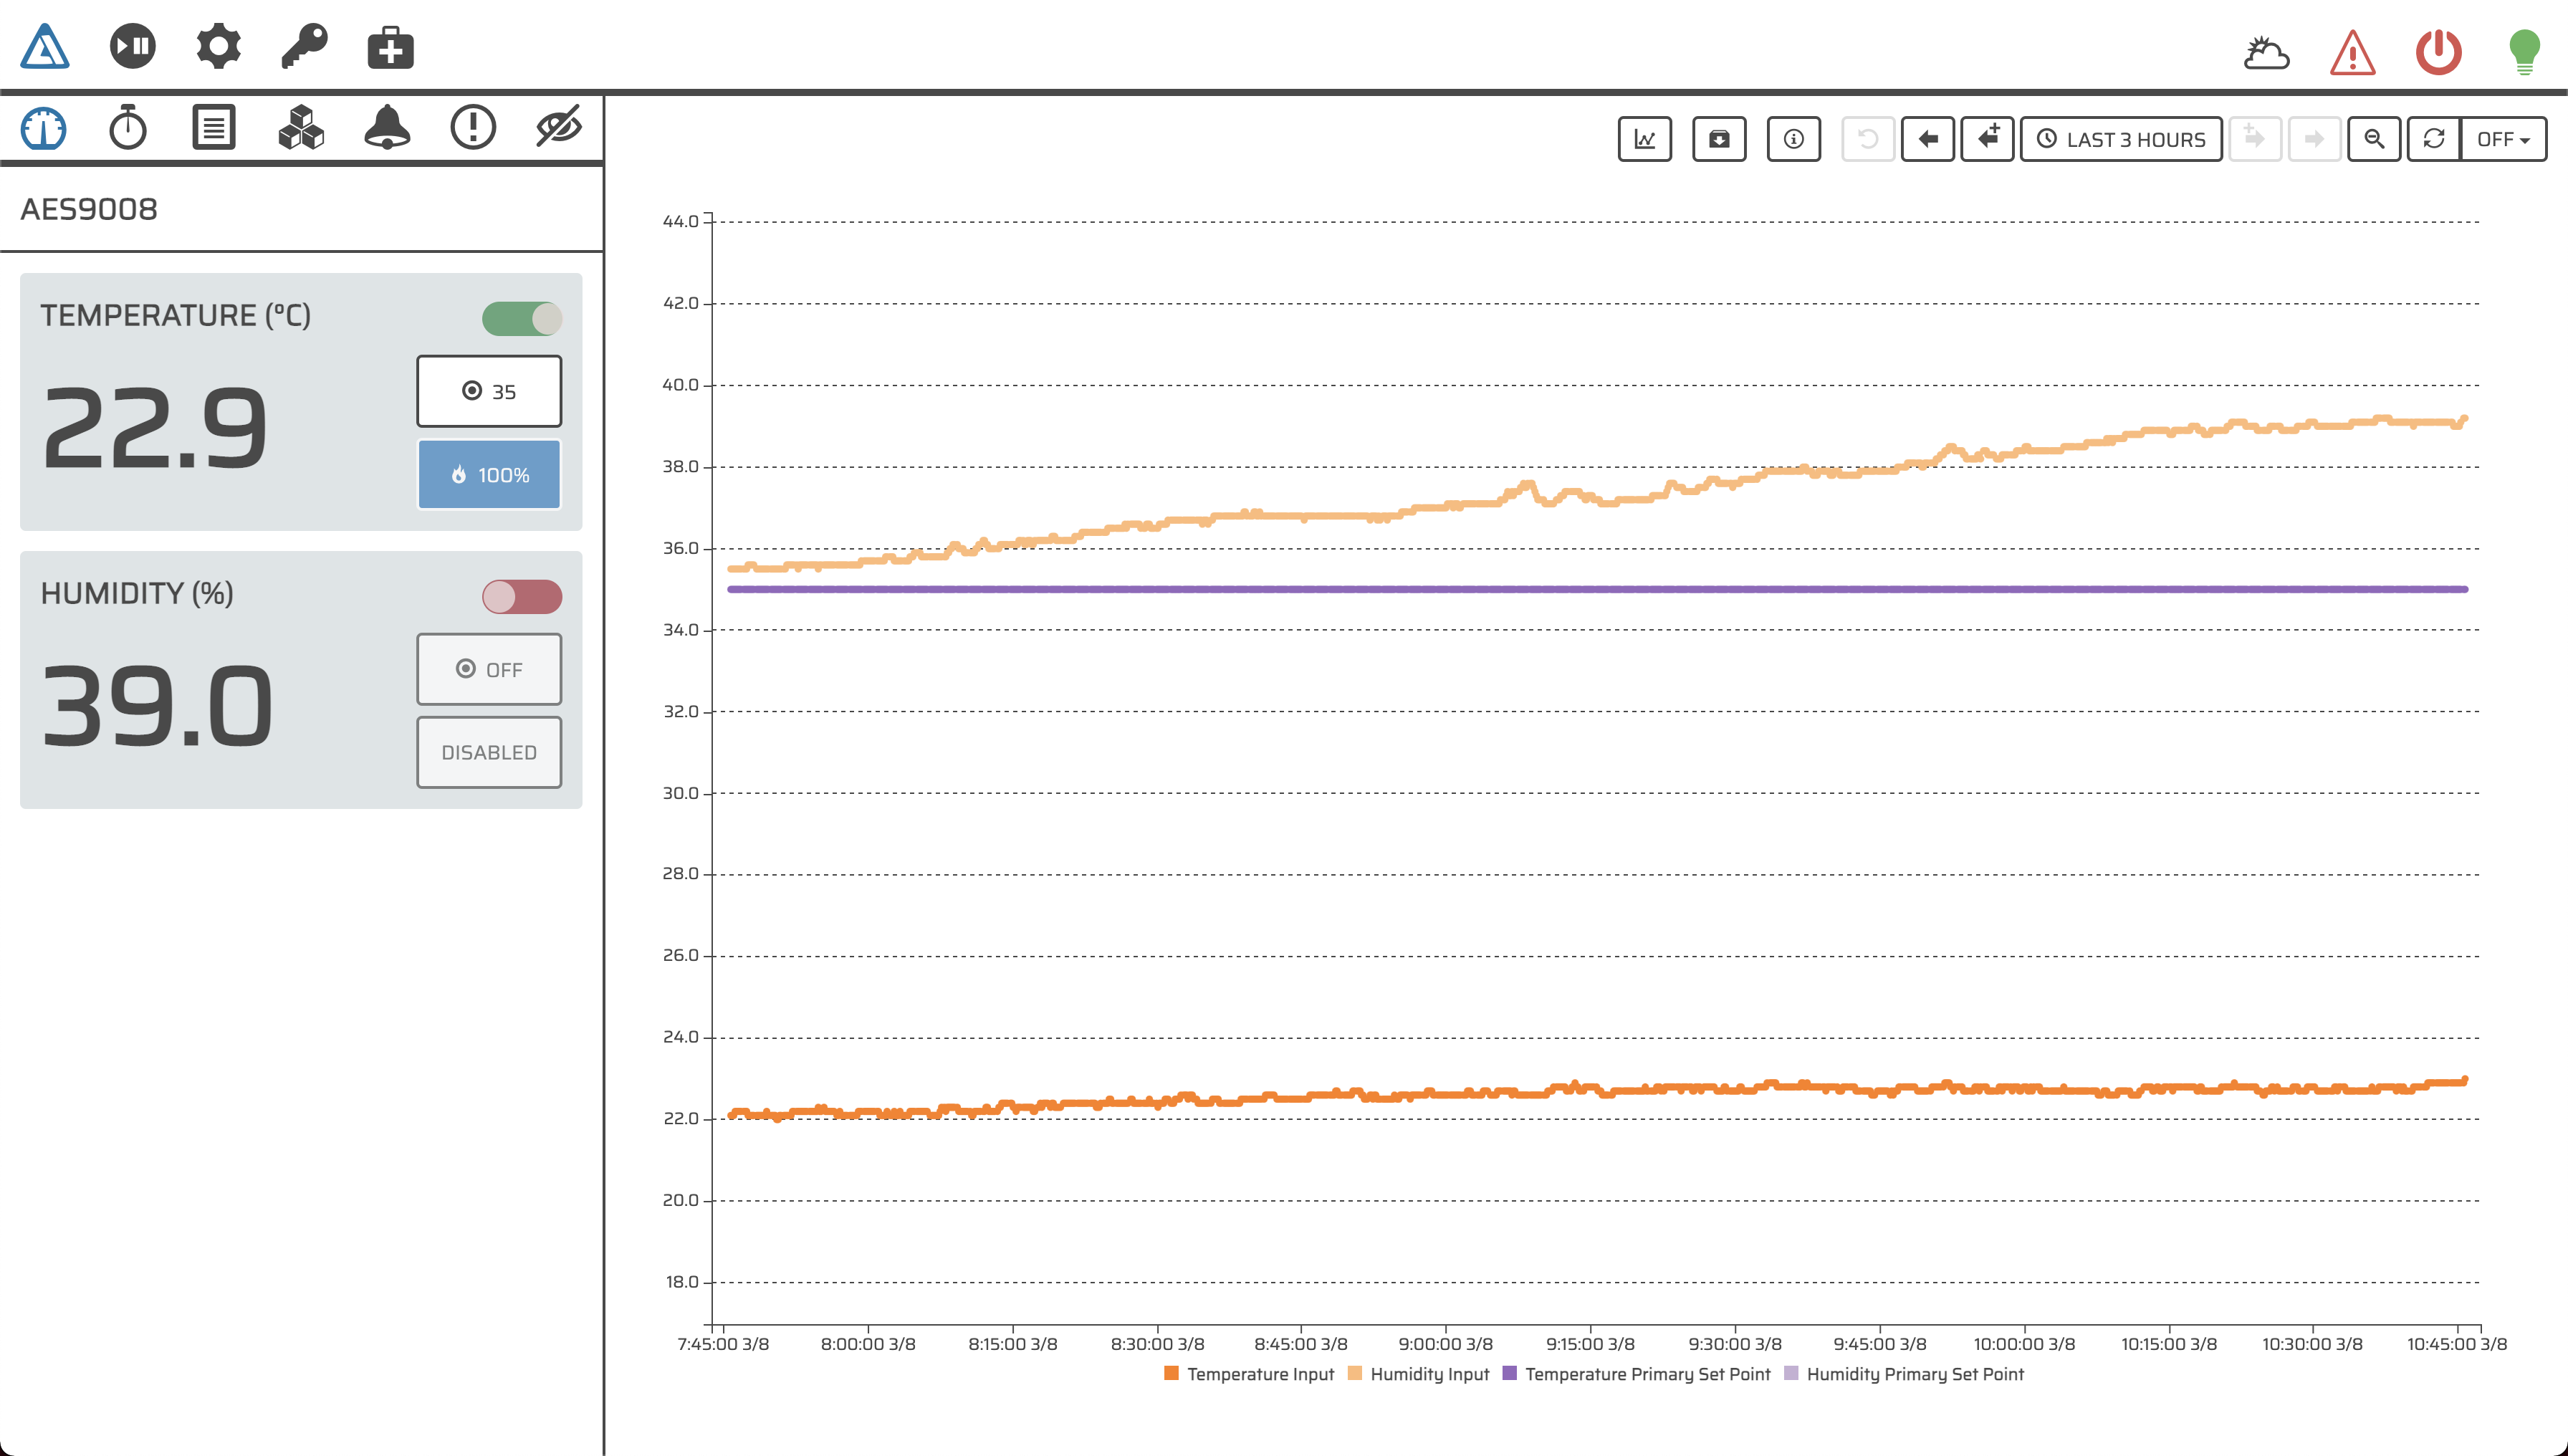2568x1456 pixels.
Task: Click the play/pause icon in top bar
Action: pyautogui.click(x=132, y=47)
